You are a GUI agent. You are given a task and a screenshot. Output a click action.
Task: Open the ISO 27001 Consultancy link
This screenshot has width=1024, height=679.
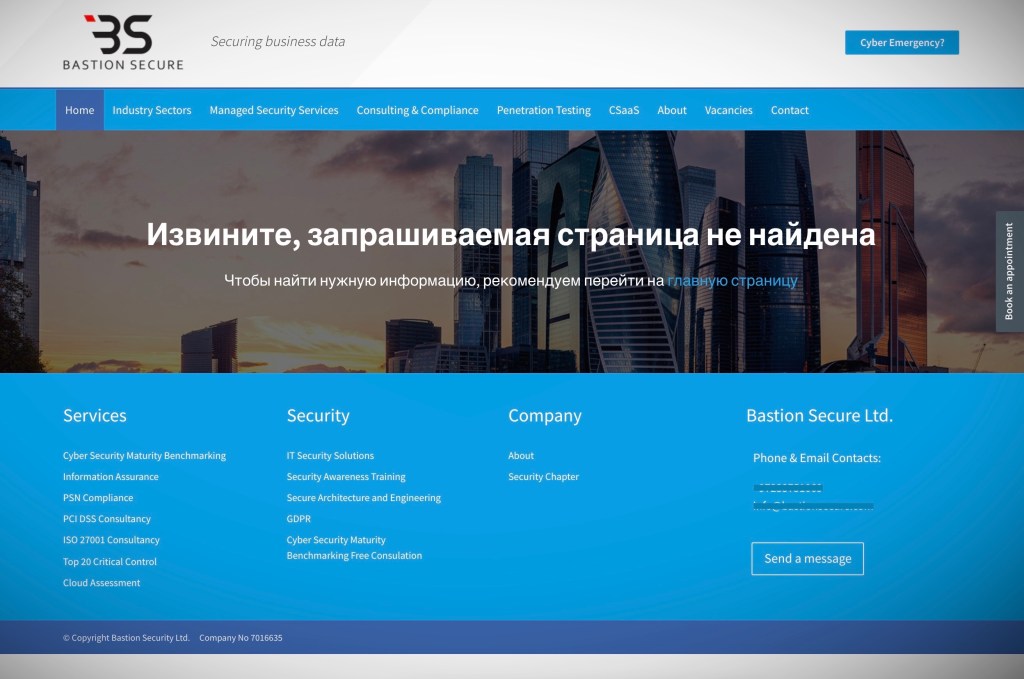111,540
